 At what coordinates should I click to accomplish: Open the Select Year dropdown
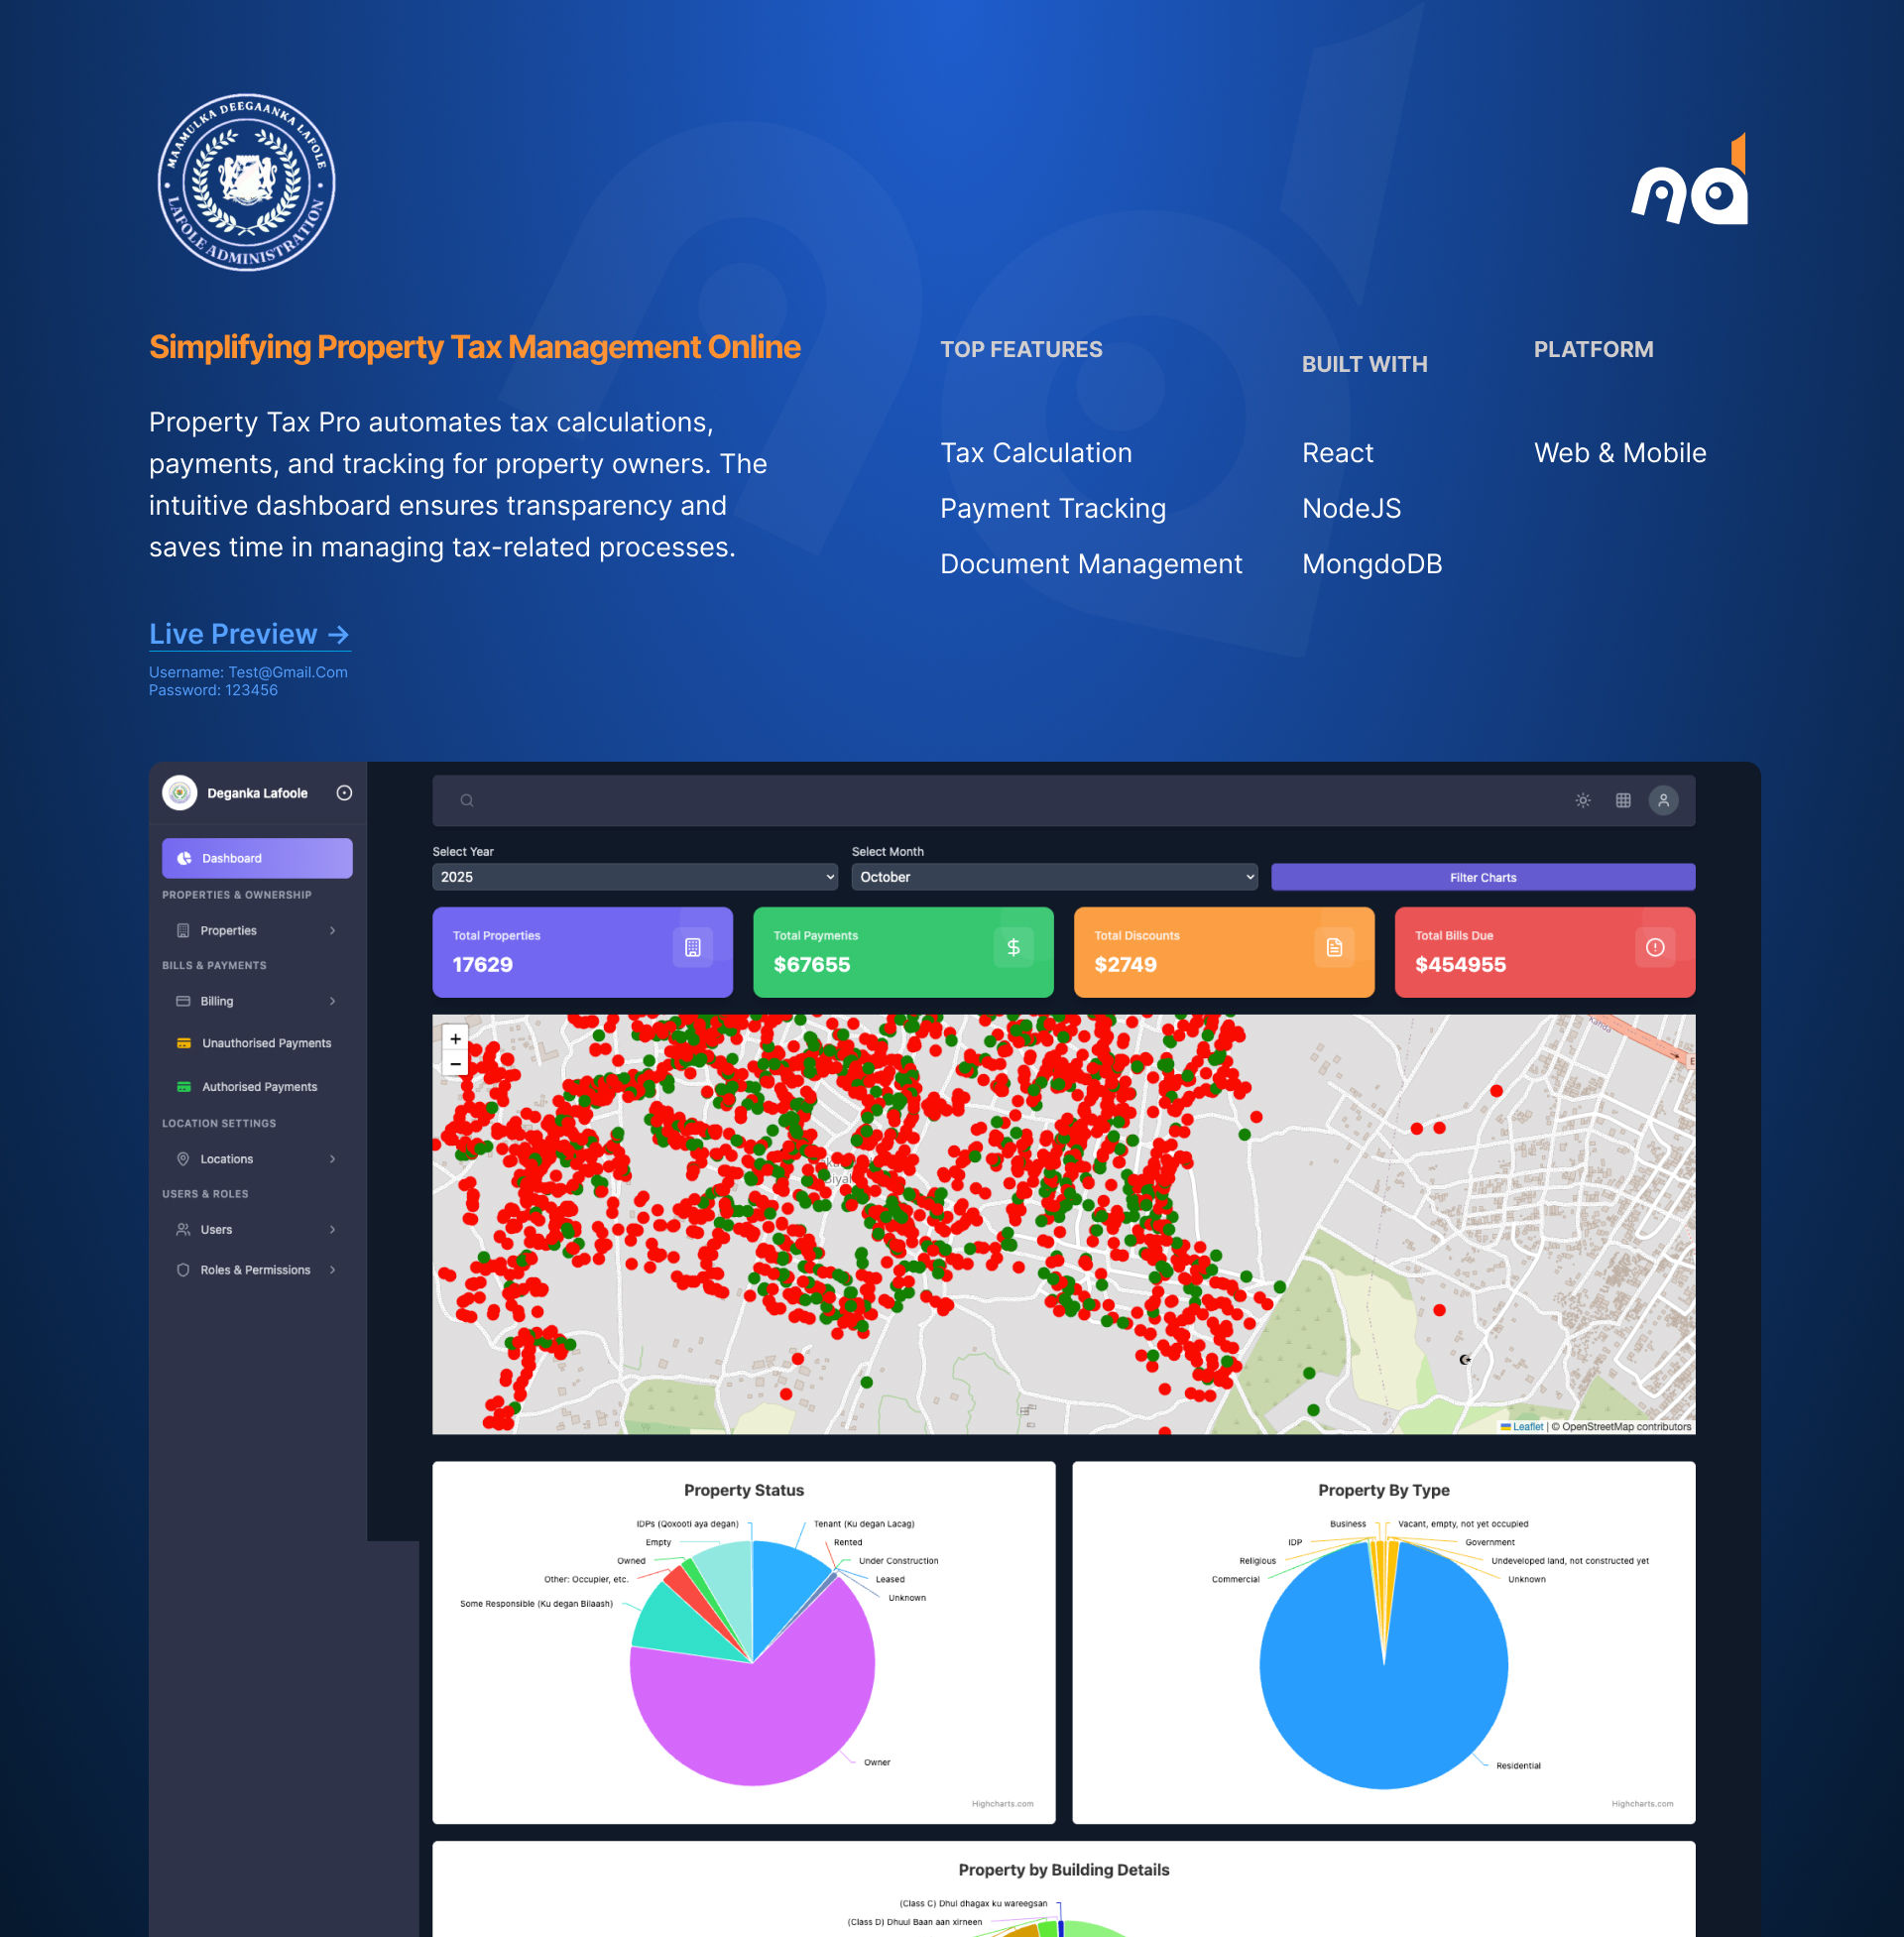tap(635, 877)
